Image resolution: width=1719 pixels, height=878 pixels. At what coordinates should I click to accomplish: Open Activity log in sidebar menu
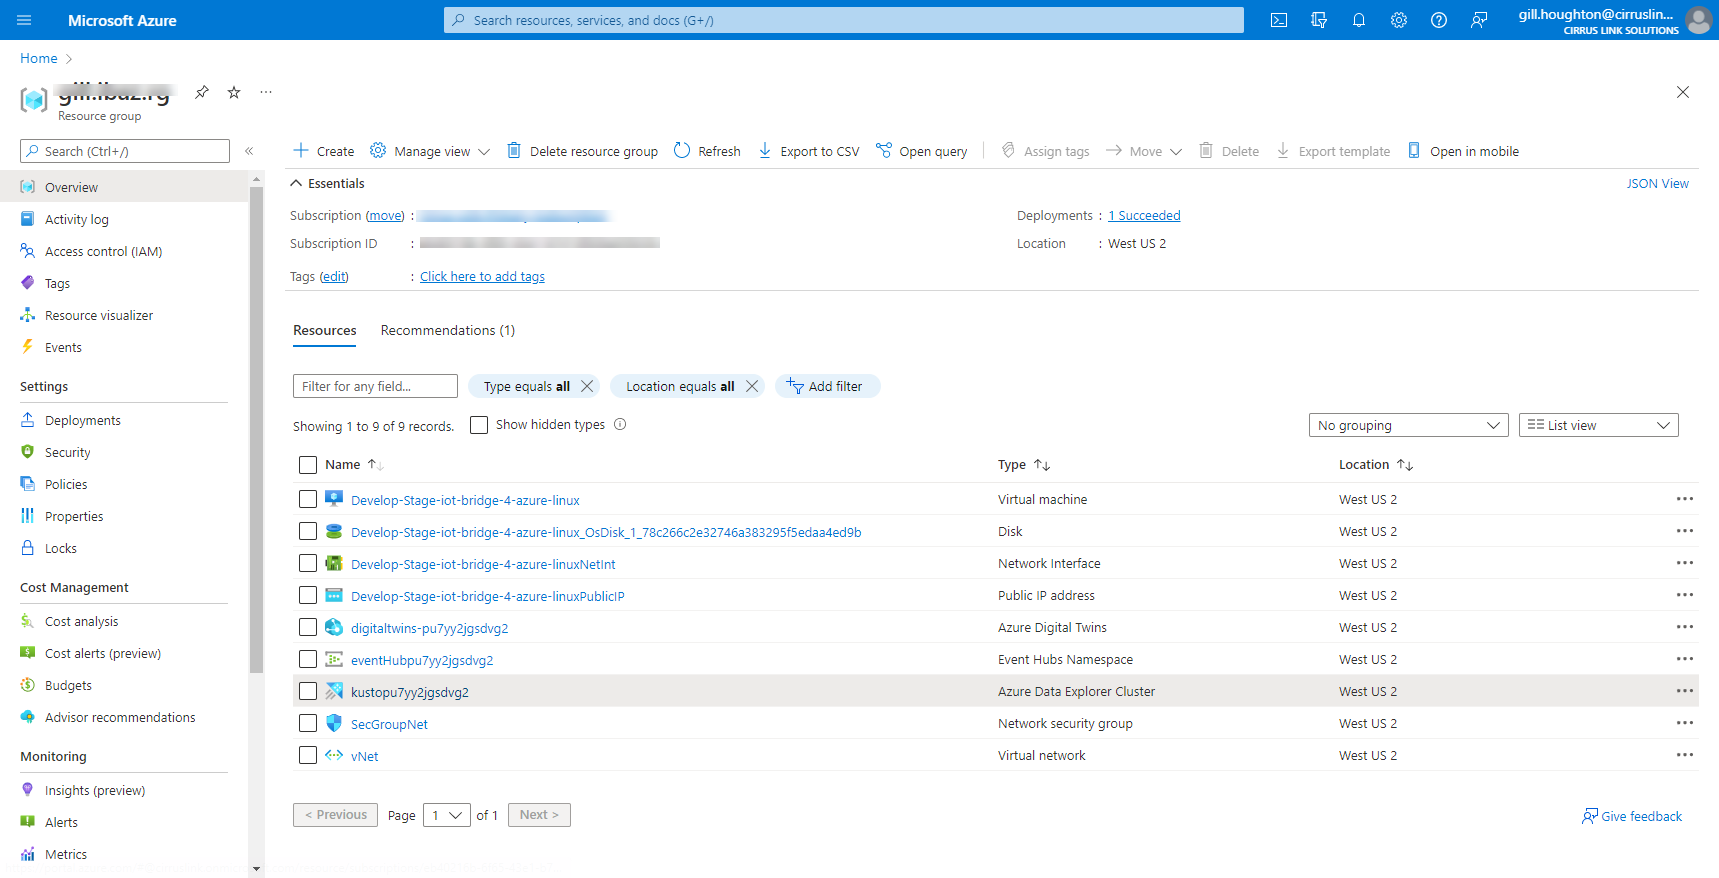(x=77, y=219)
